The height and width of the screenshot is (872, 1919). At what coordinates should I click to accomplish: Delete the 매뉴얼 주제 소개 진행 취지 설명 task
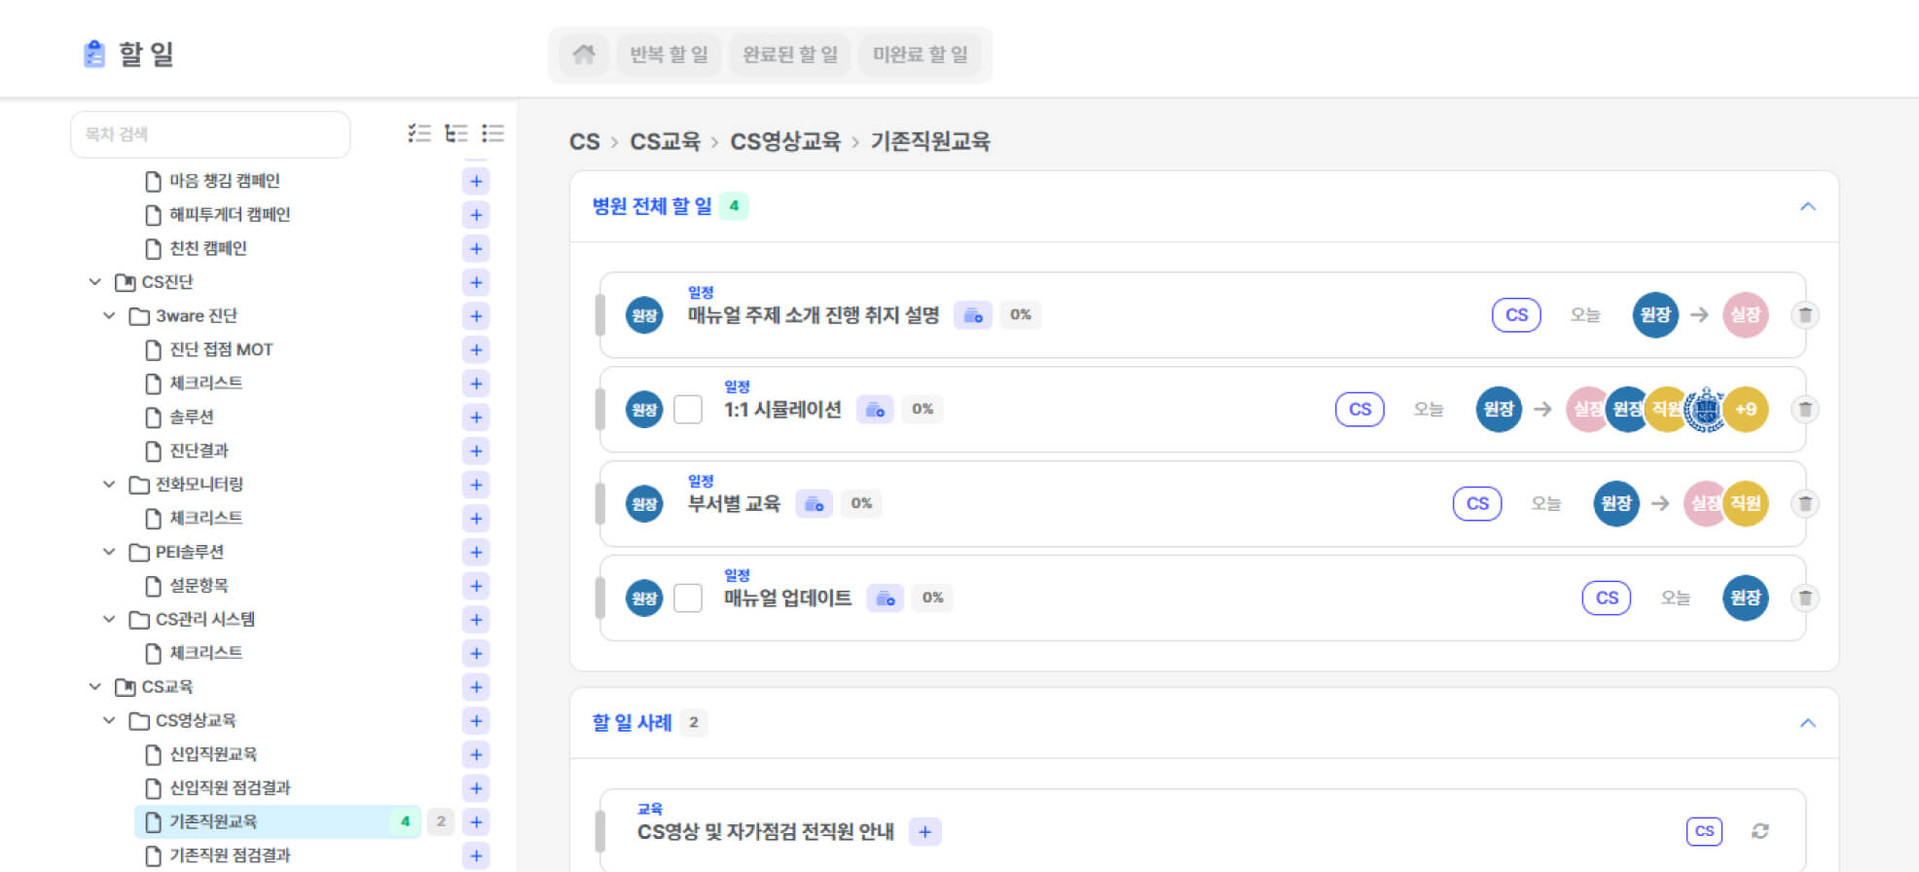[1805, 315]
